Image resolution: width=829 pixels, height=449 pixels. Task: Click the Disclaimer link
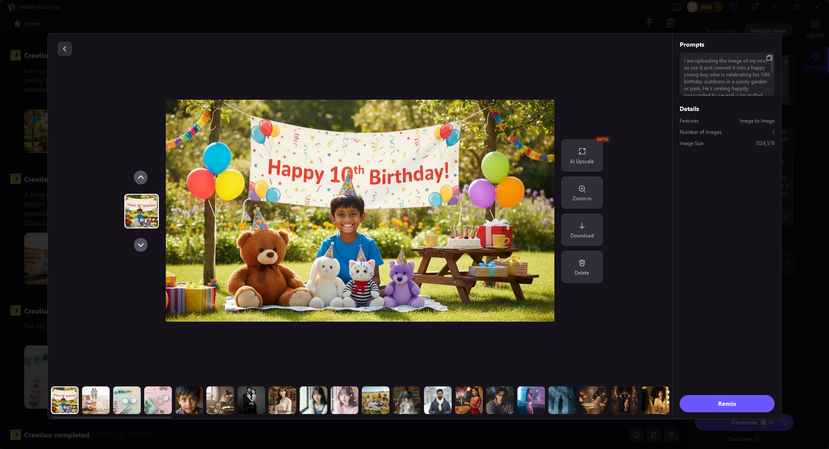pyautogui.click(x=743, y=439)
